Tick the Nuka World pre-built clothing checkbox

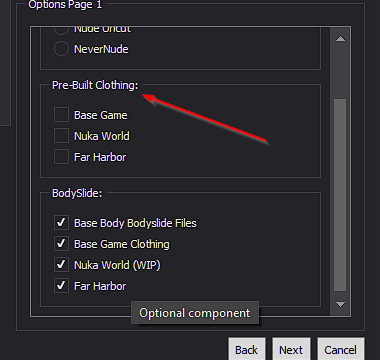(x=61, y=136)
